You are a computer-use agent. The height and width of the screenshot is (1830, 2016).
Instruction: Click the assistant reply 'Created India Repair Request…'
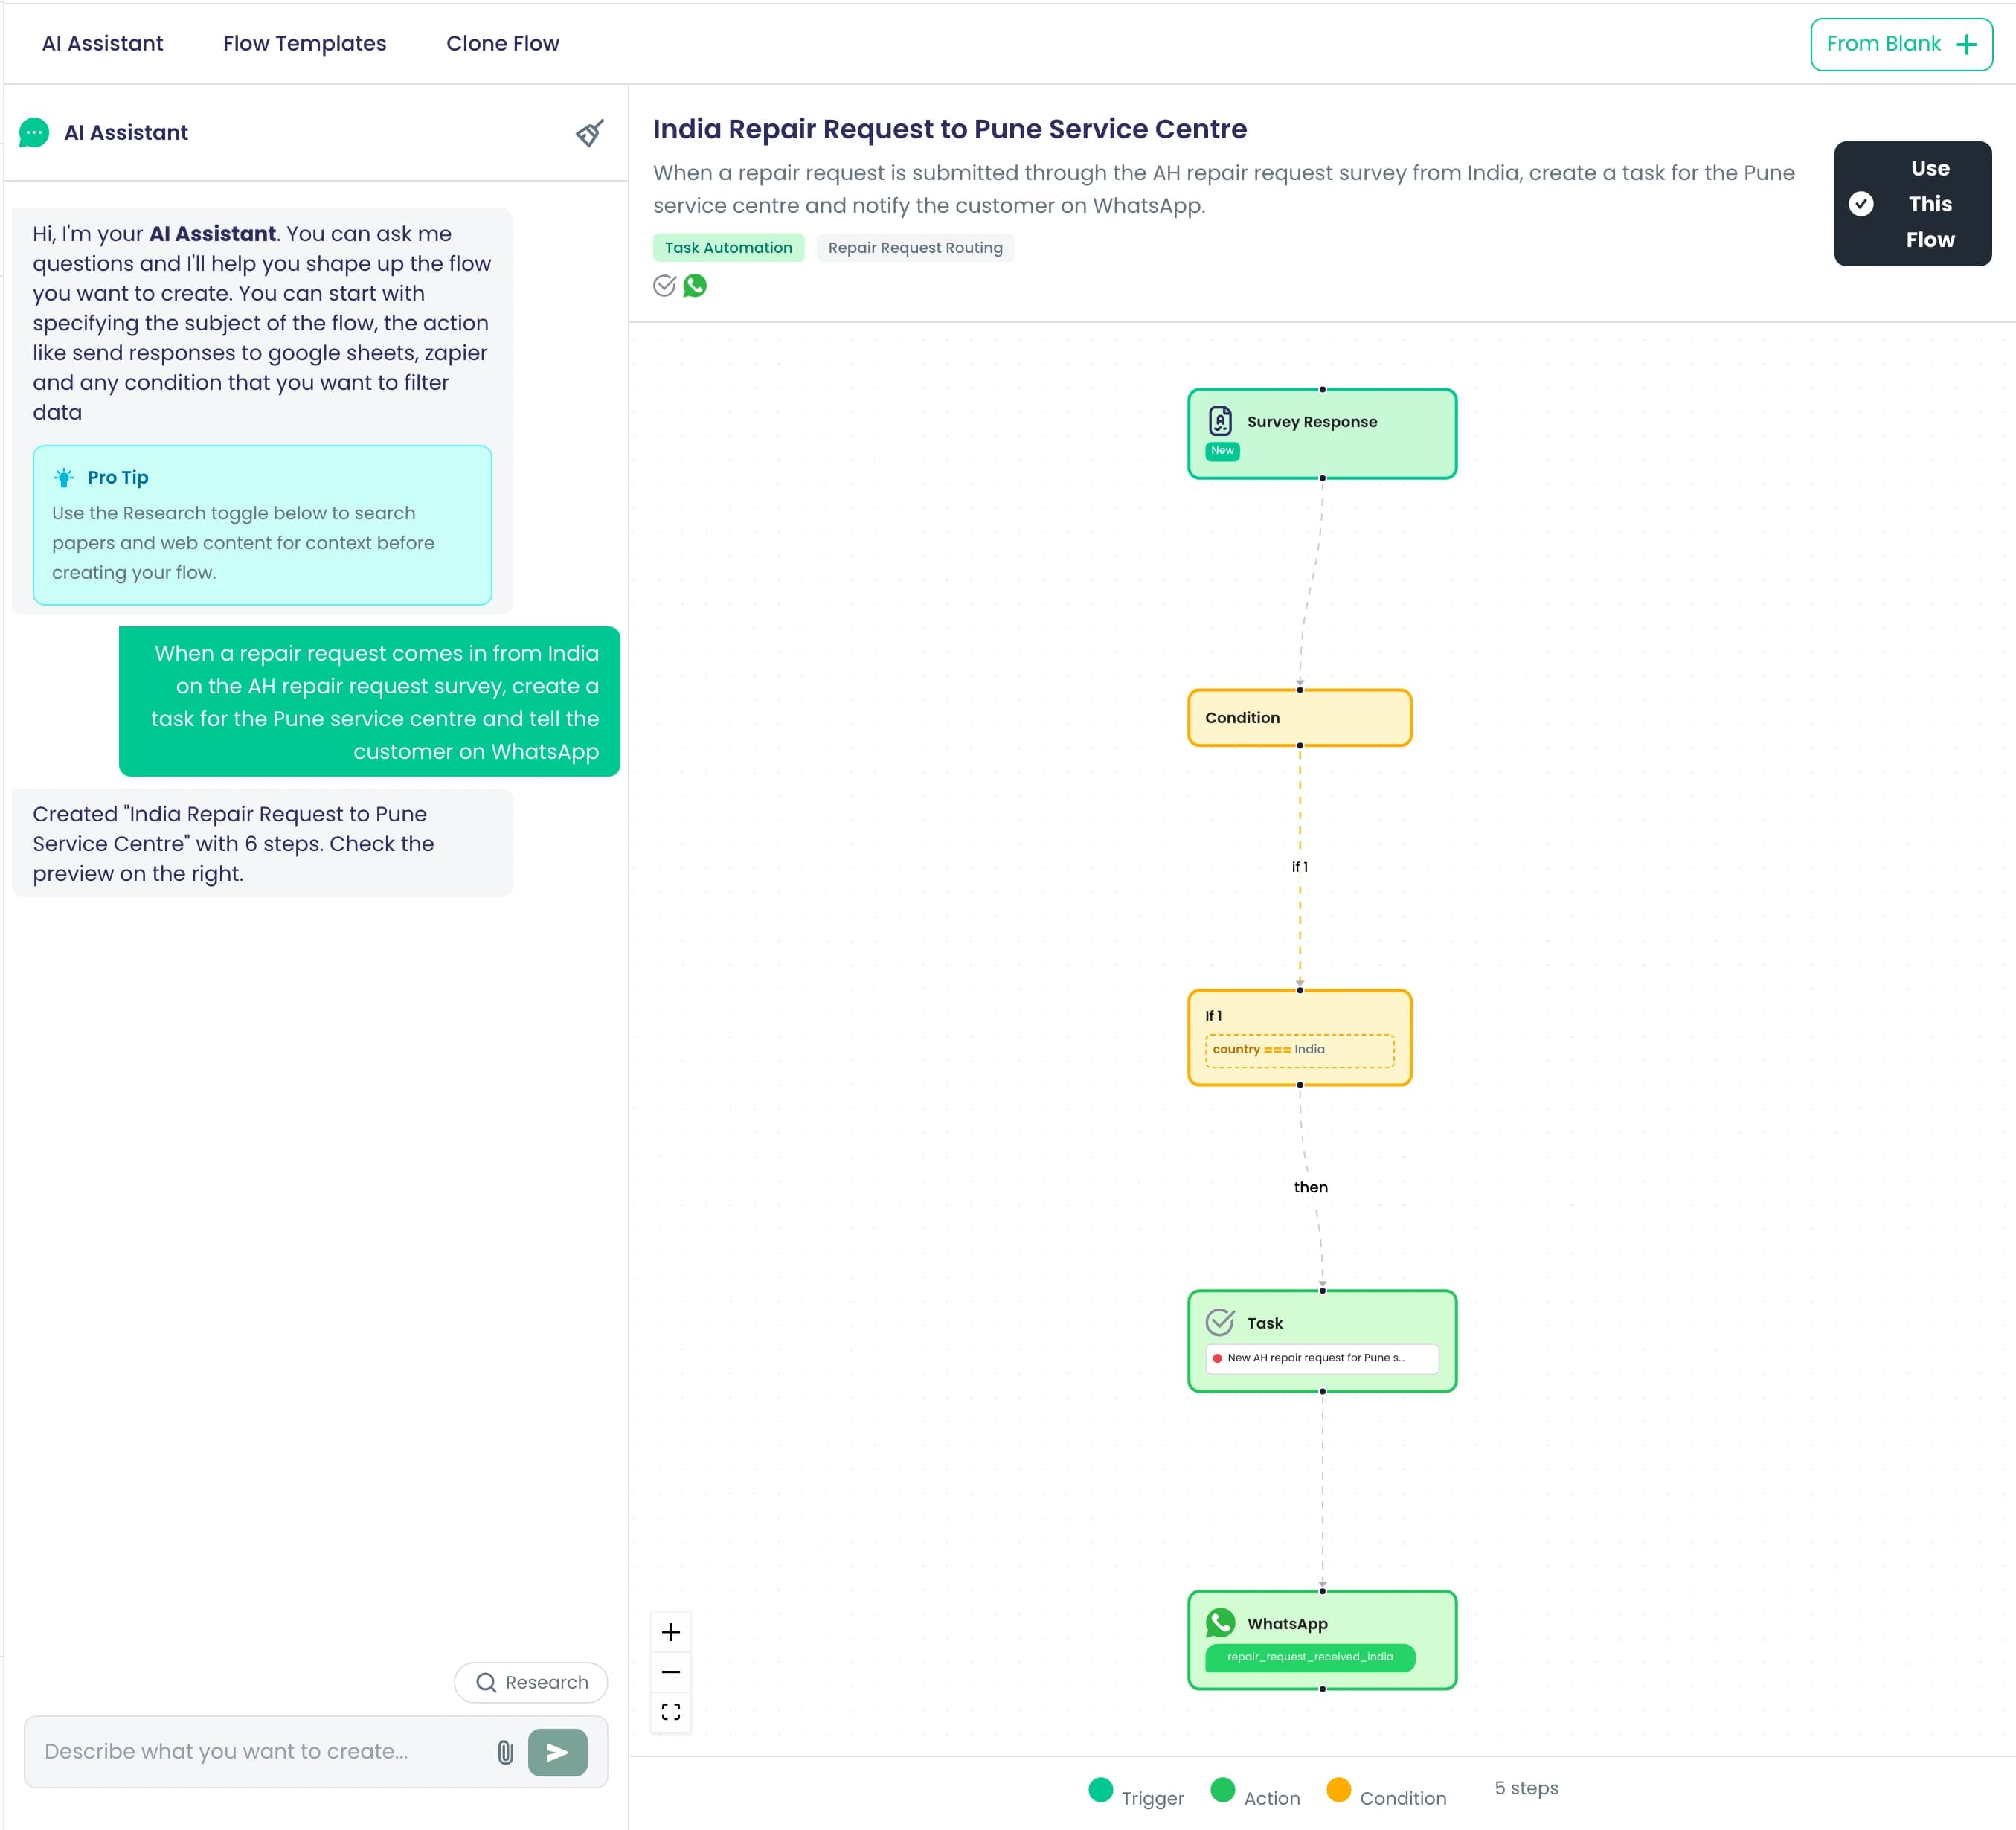[262, 843]
